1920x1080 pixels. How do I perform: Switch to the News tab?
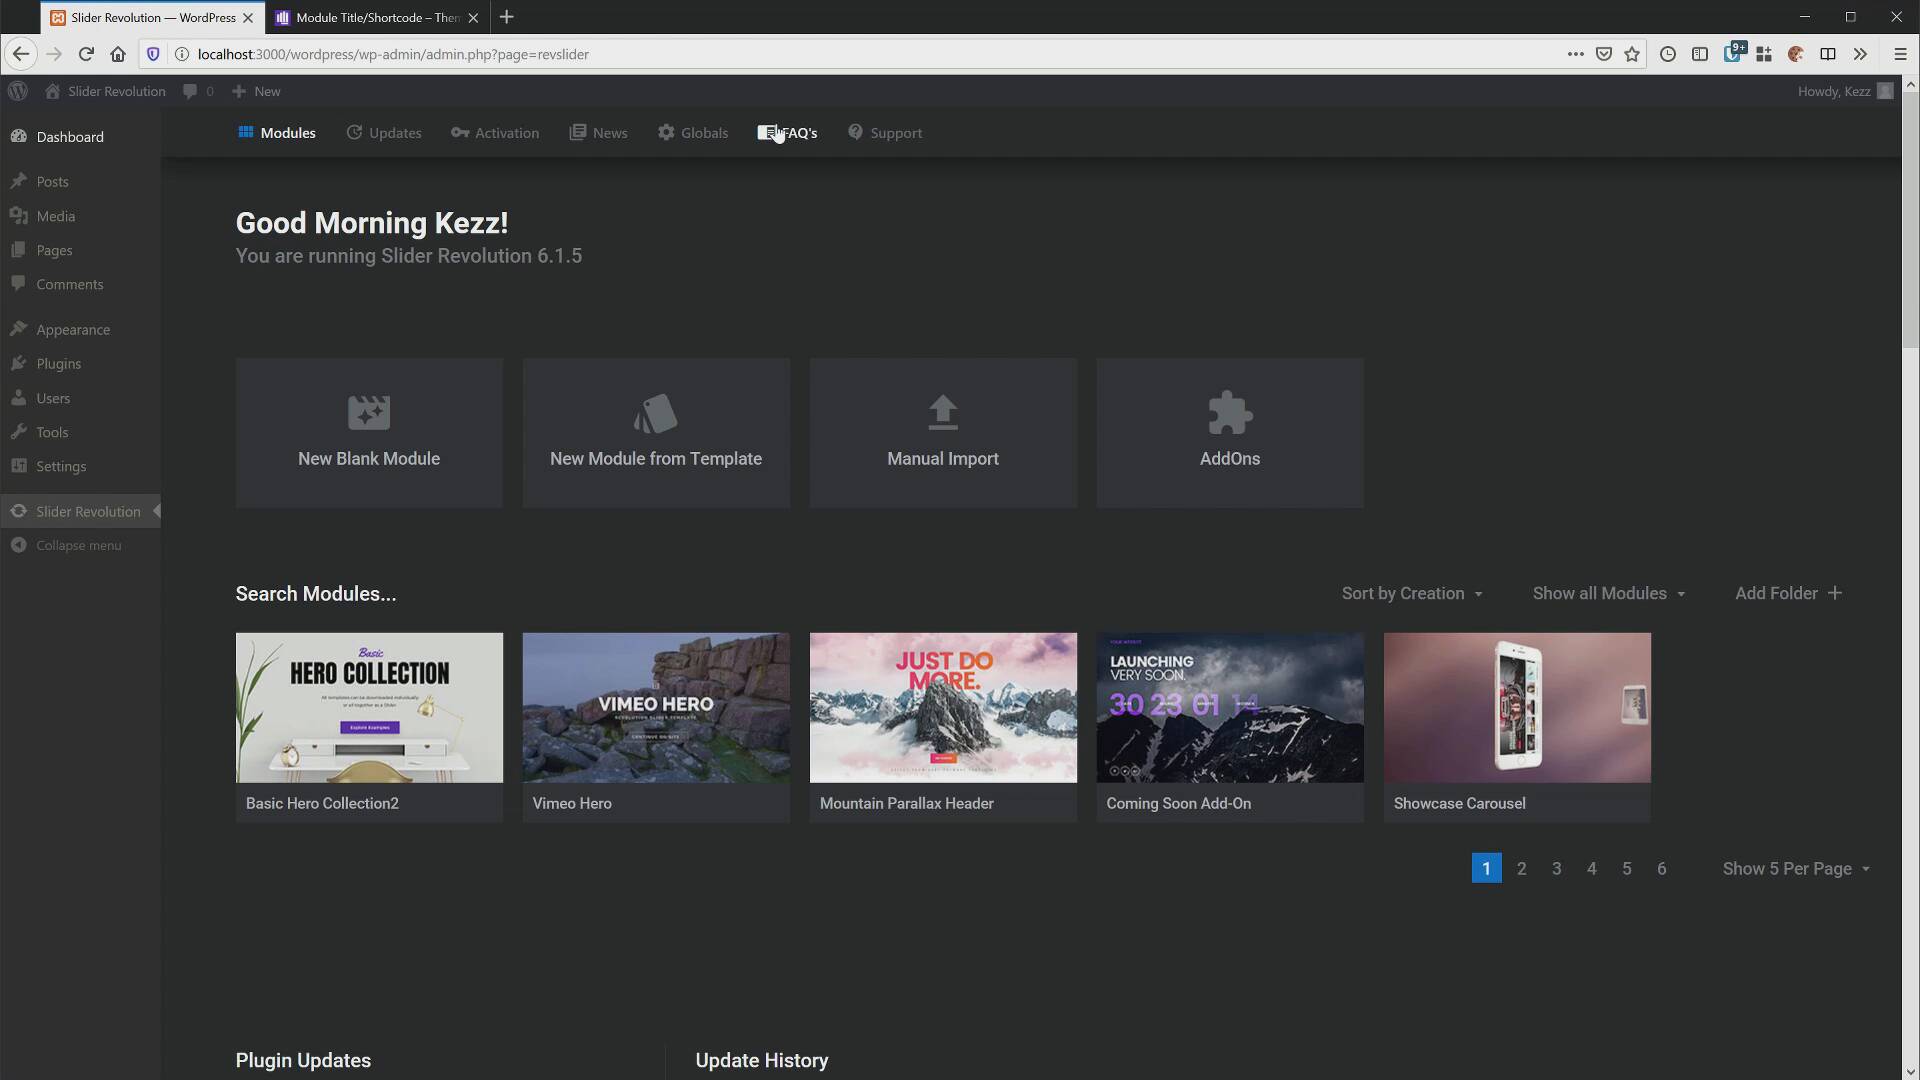(x=597, y=132)
